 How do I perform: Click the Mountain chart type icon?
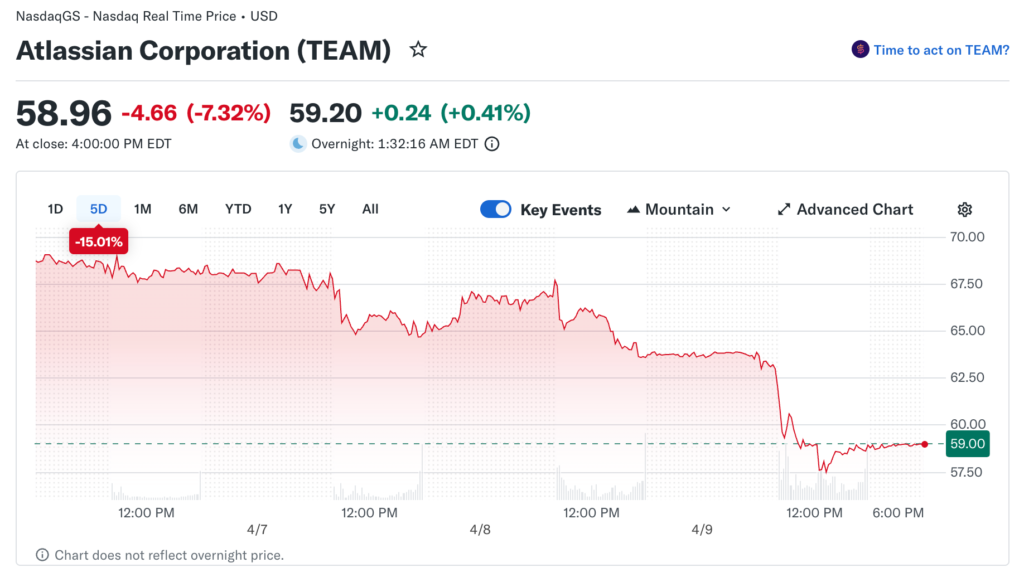pos(633,210)
